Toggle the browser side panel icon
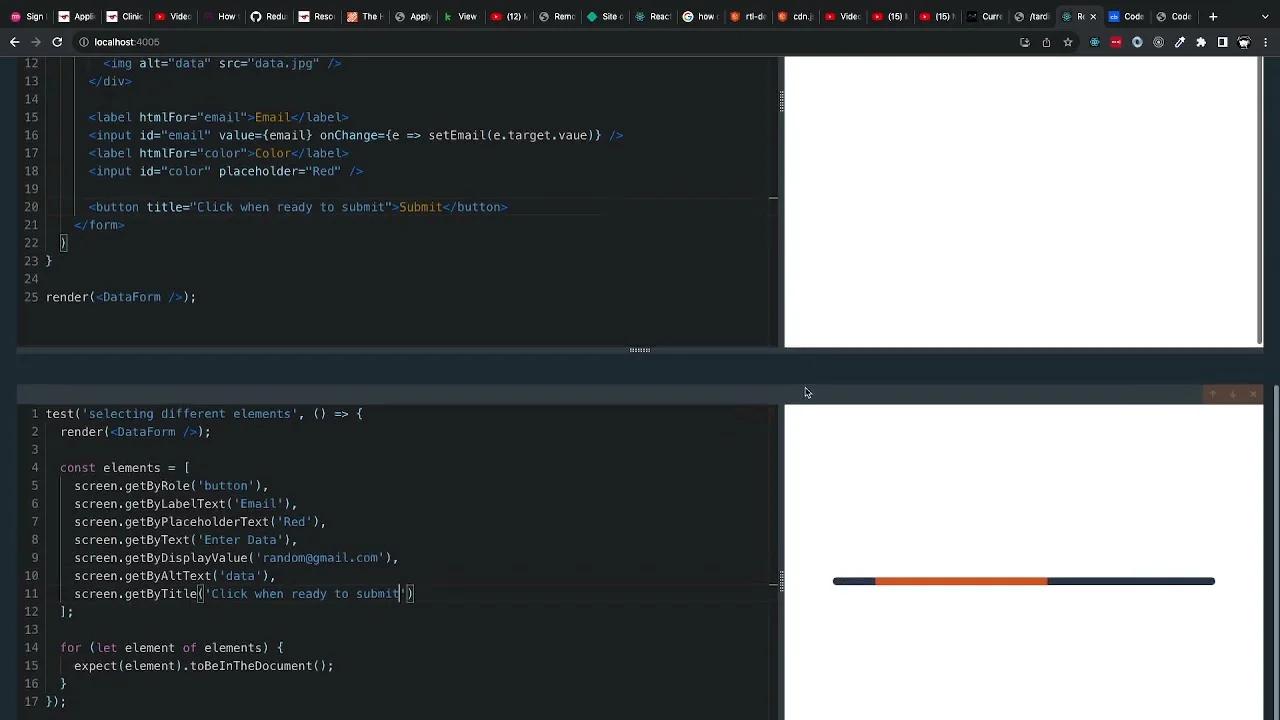 [1222, 42]
